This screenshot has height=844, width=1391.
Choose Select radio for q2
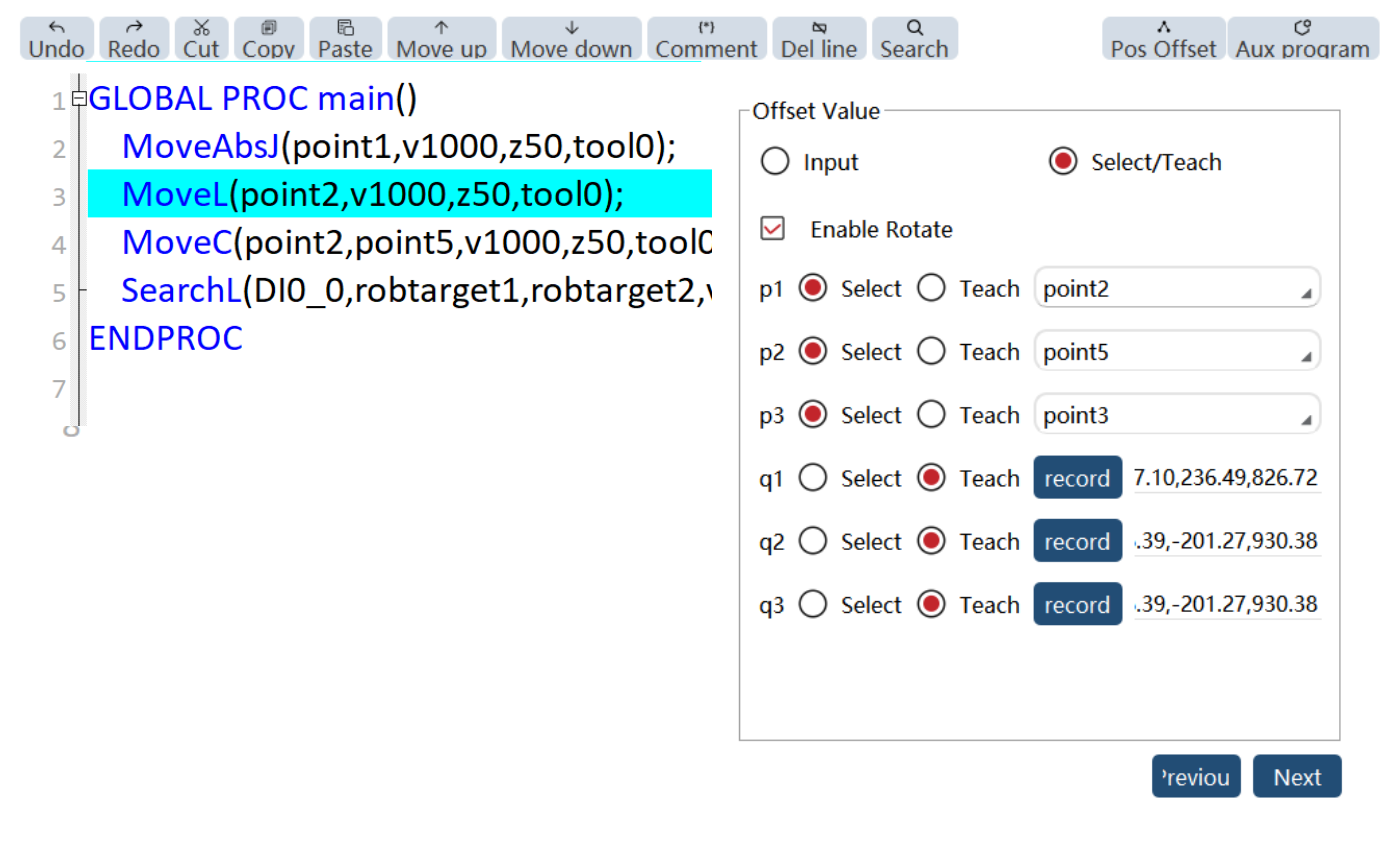(814, 542)
